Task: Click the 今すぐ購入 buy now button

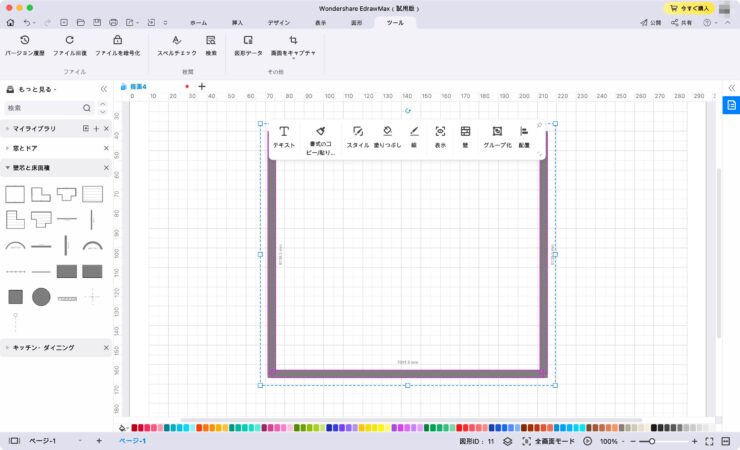Action: (689, 8)
